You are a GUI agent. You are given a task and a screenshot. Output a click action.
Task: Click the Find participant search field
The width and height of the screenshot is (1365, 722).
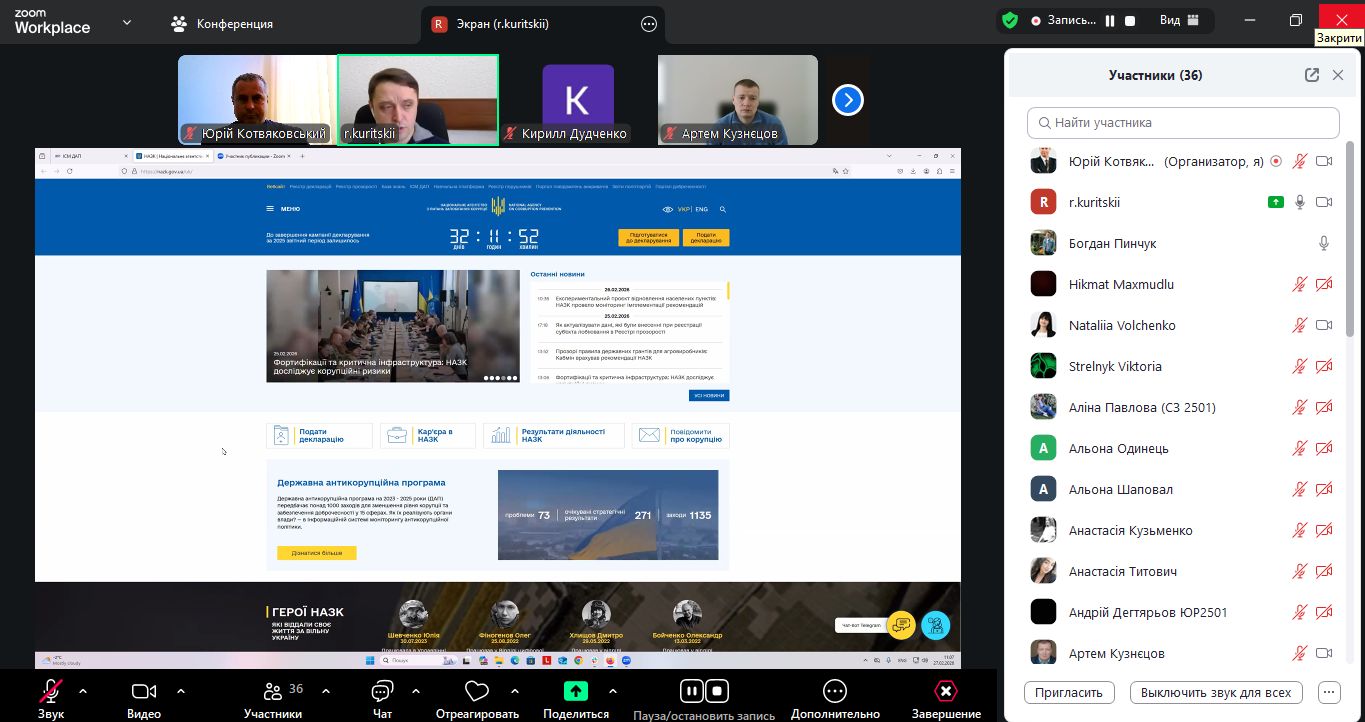pyautogui.click(x=1183, y=123)
